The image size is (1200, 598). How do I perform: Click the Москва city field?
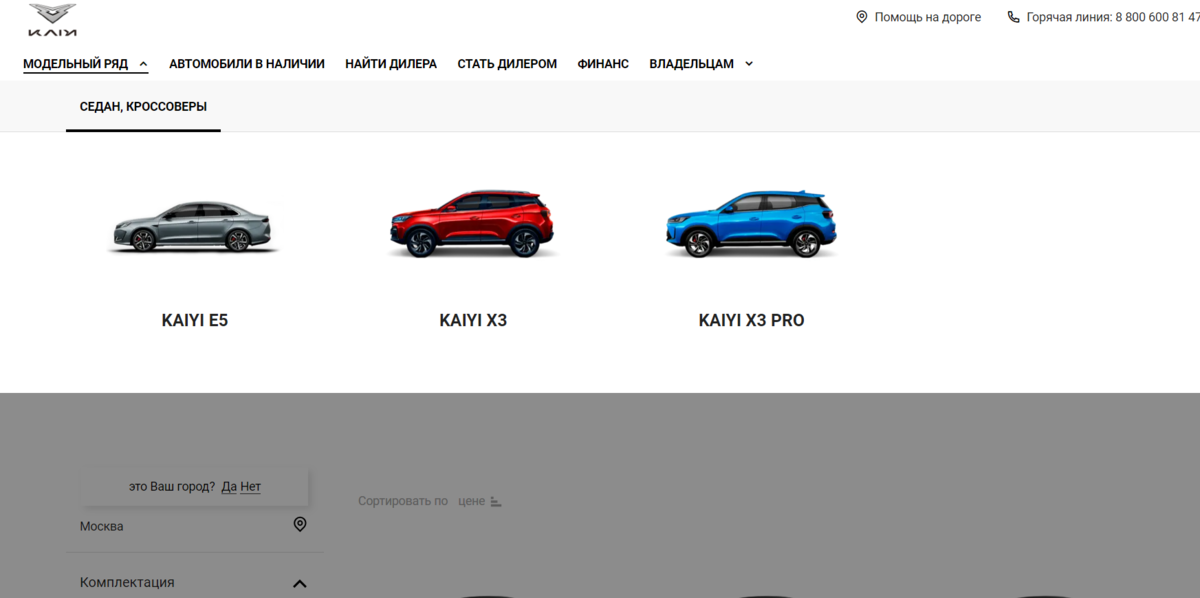pyautogui.click(x=195, y=526)
